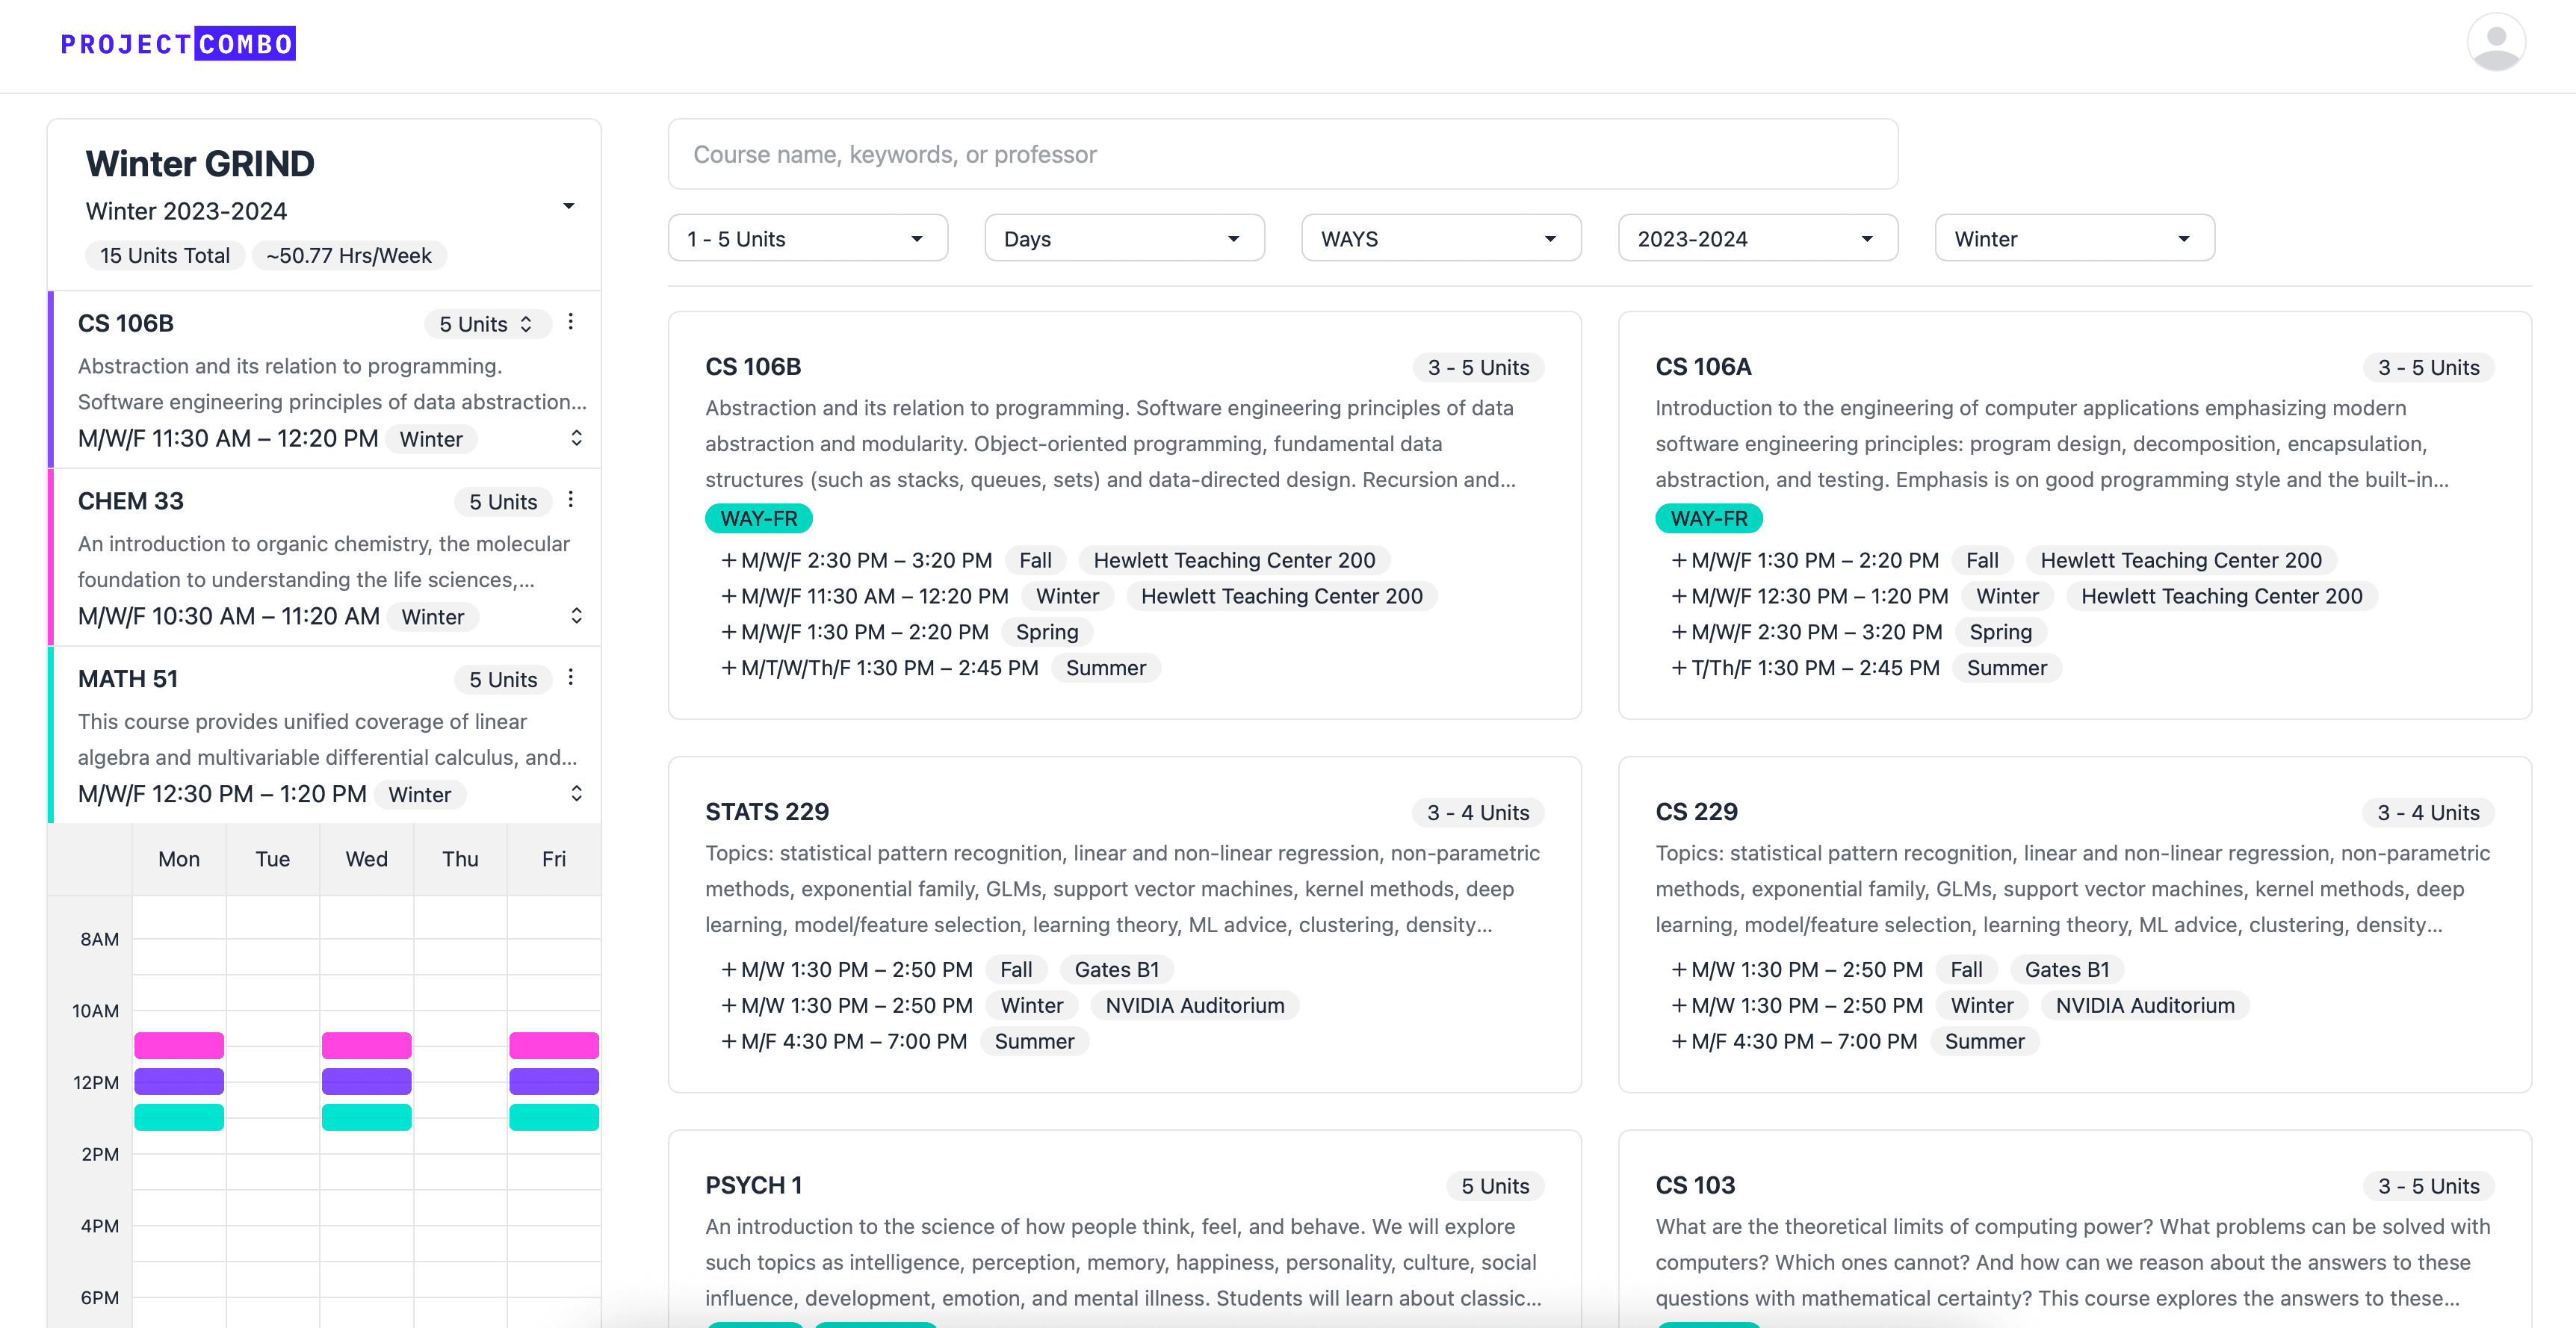Open CS 106B three-dot options menu
Screen dimensions: 2576x1328
click(x=571, y=322)
